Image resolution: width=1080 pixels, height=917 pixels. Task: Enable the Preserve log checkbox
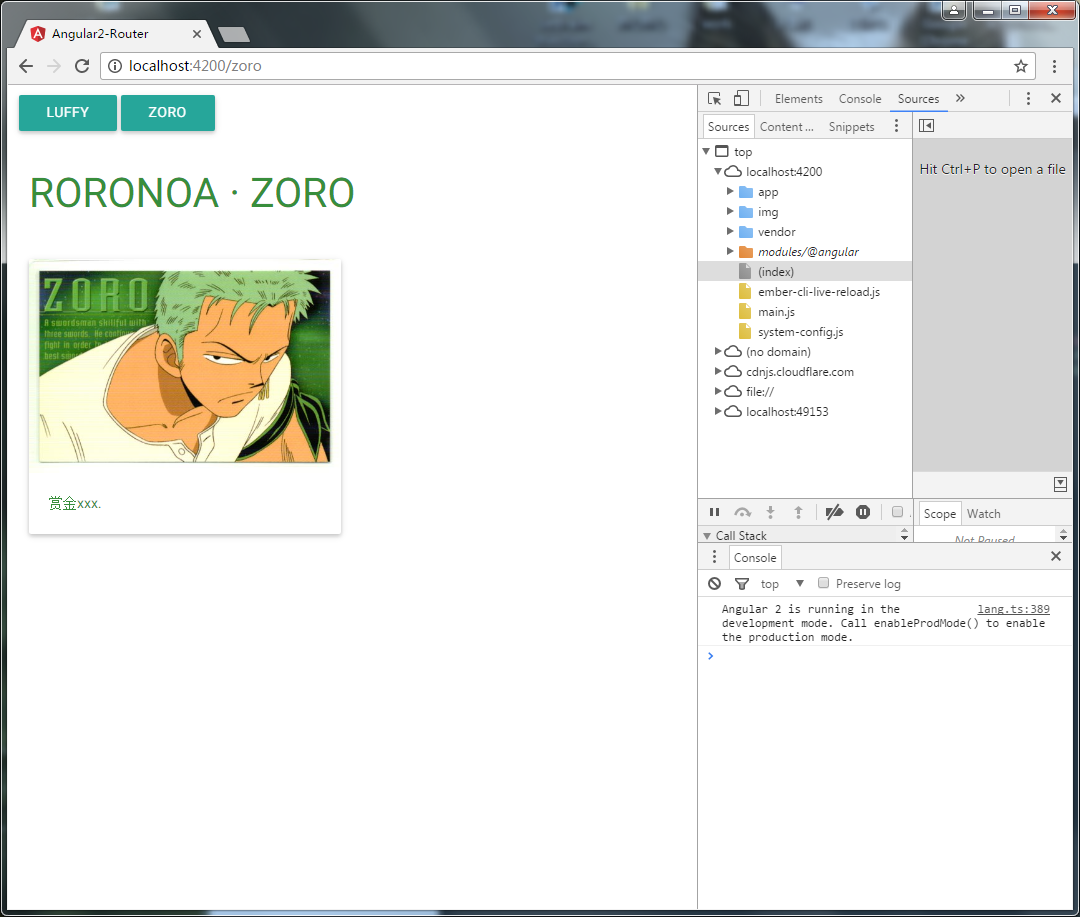823,583
